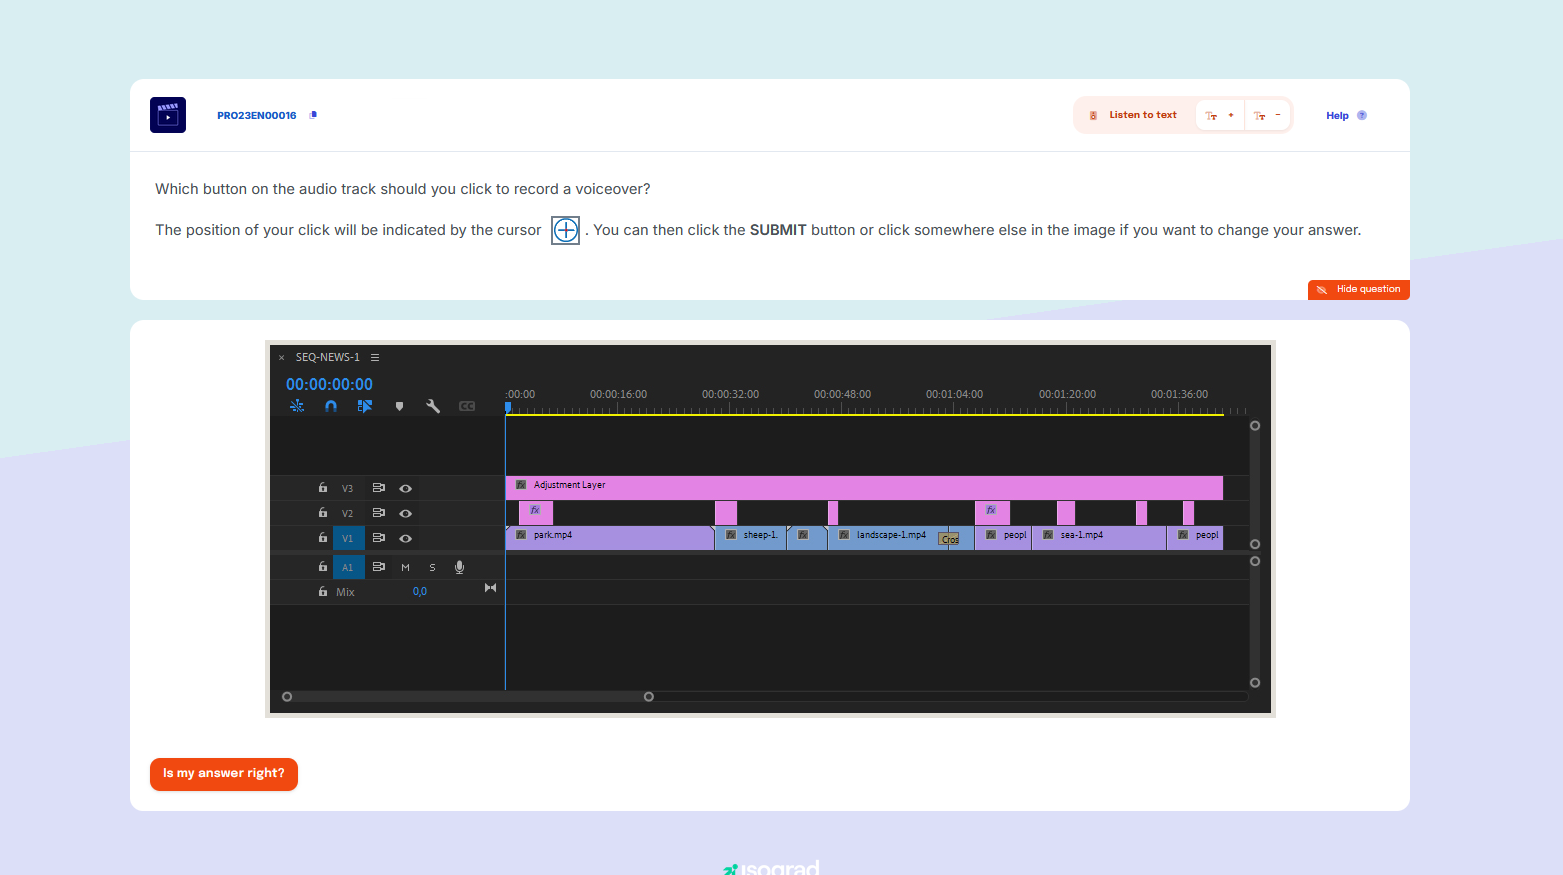Screen dimensions: 1563x875
Task: Click the fx badge on sea-1.mp4
Action: [1048, 535]
